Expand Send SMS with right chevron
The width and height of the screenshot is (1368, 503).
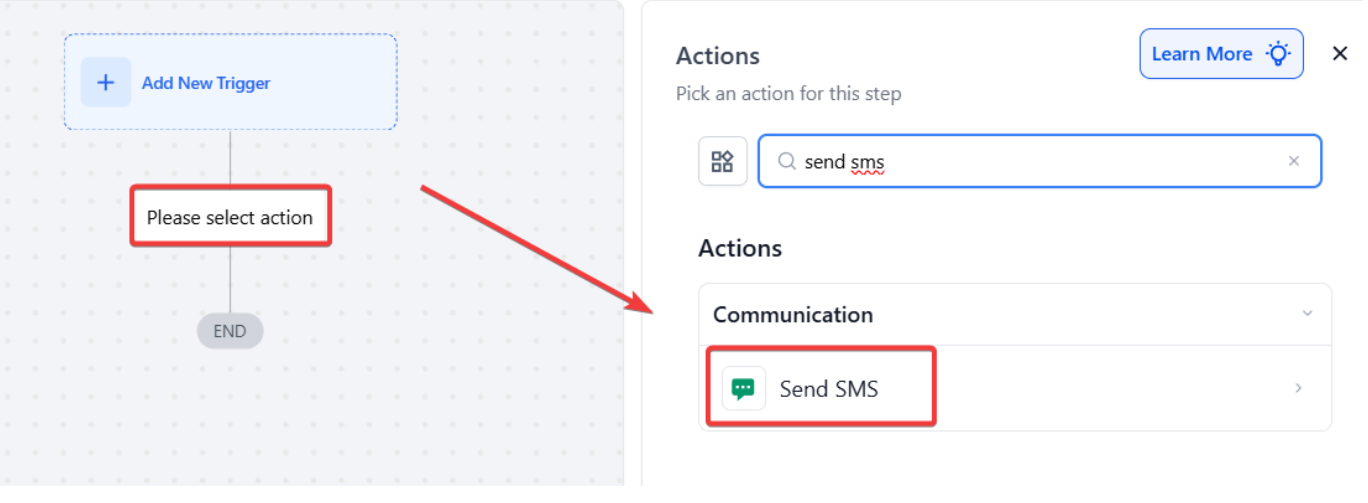1298,388
